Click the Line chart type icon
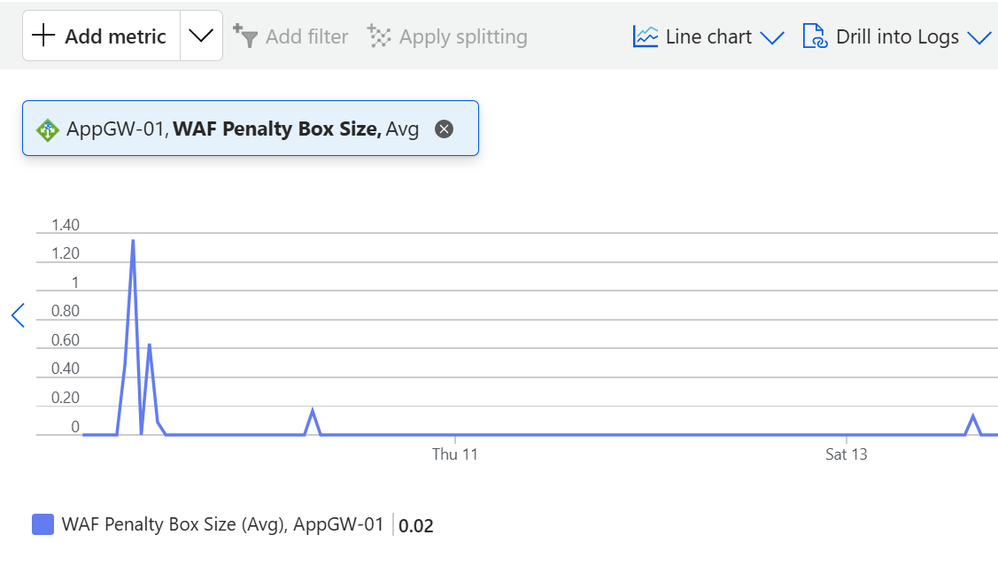The width and height of the screenshot is (998, 567). pos(646,37)
